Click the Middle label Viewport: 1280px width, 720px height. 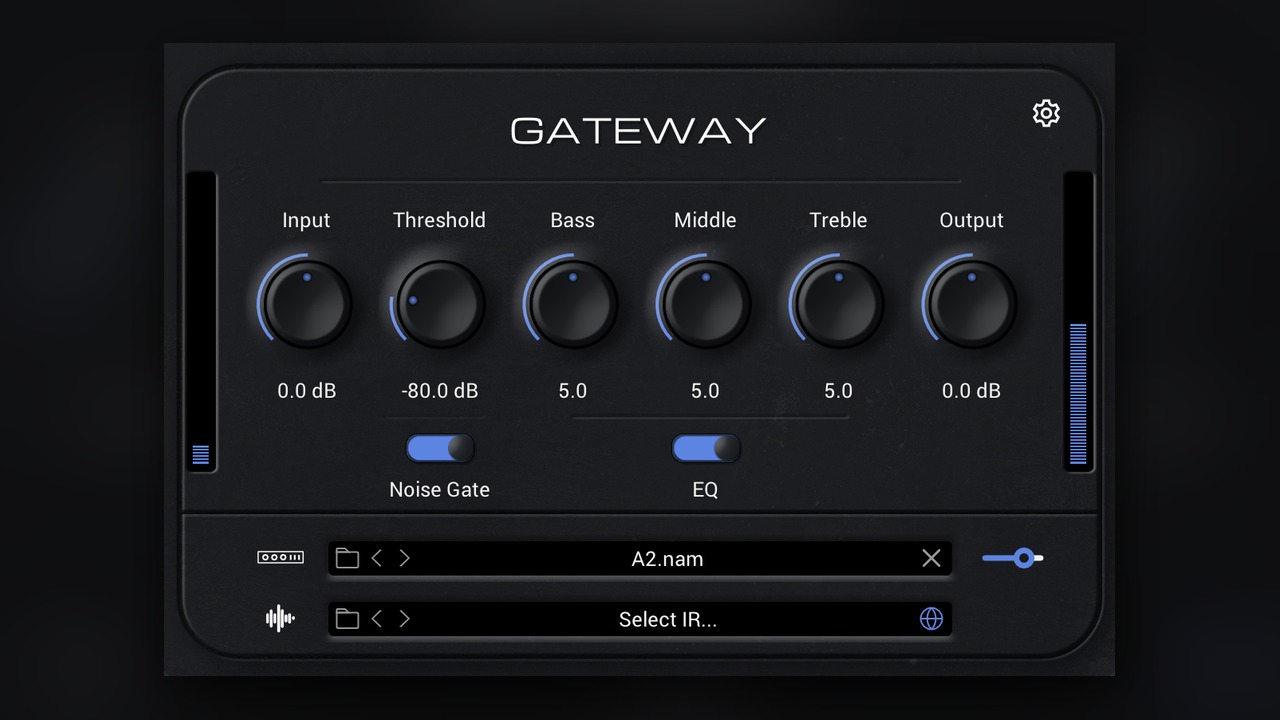706,220
